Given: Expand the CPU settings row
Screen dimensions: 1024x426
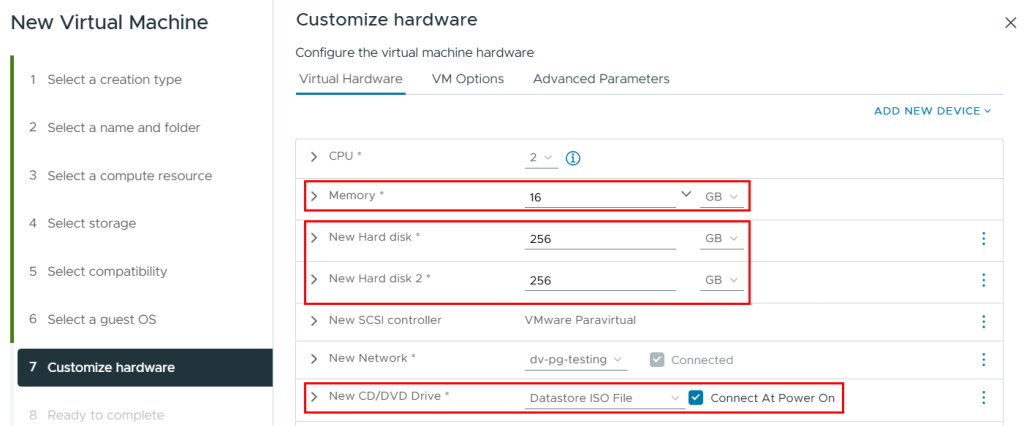Looking at the screenshot, I should [314, 157].
